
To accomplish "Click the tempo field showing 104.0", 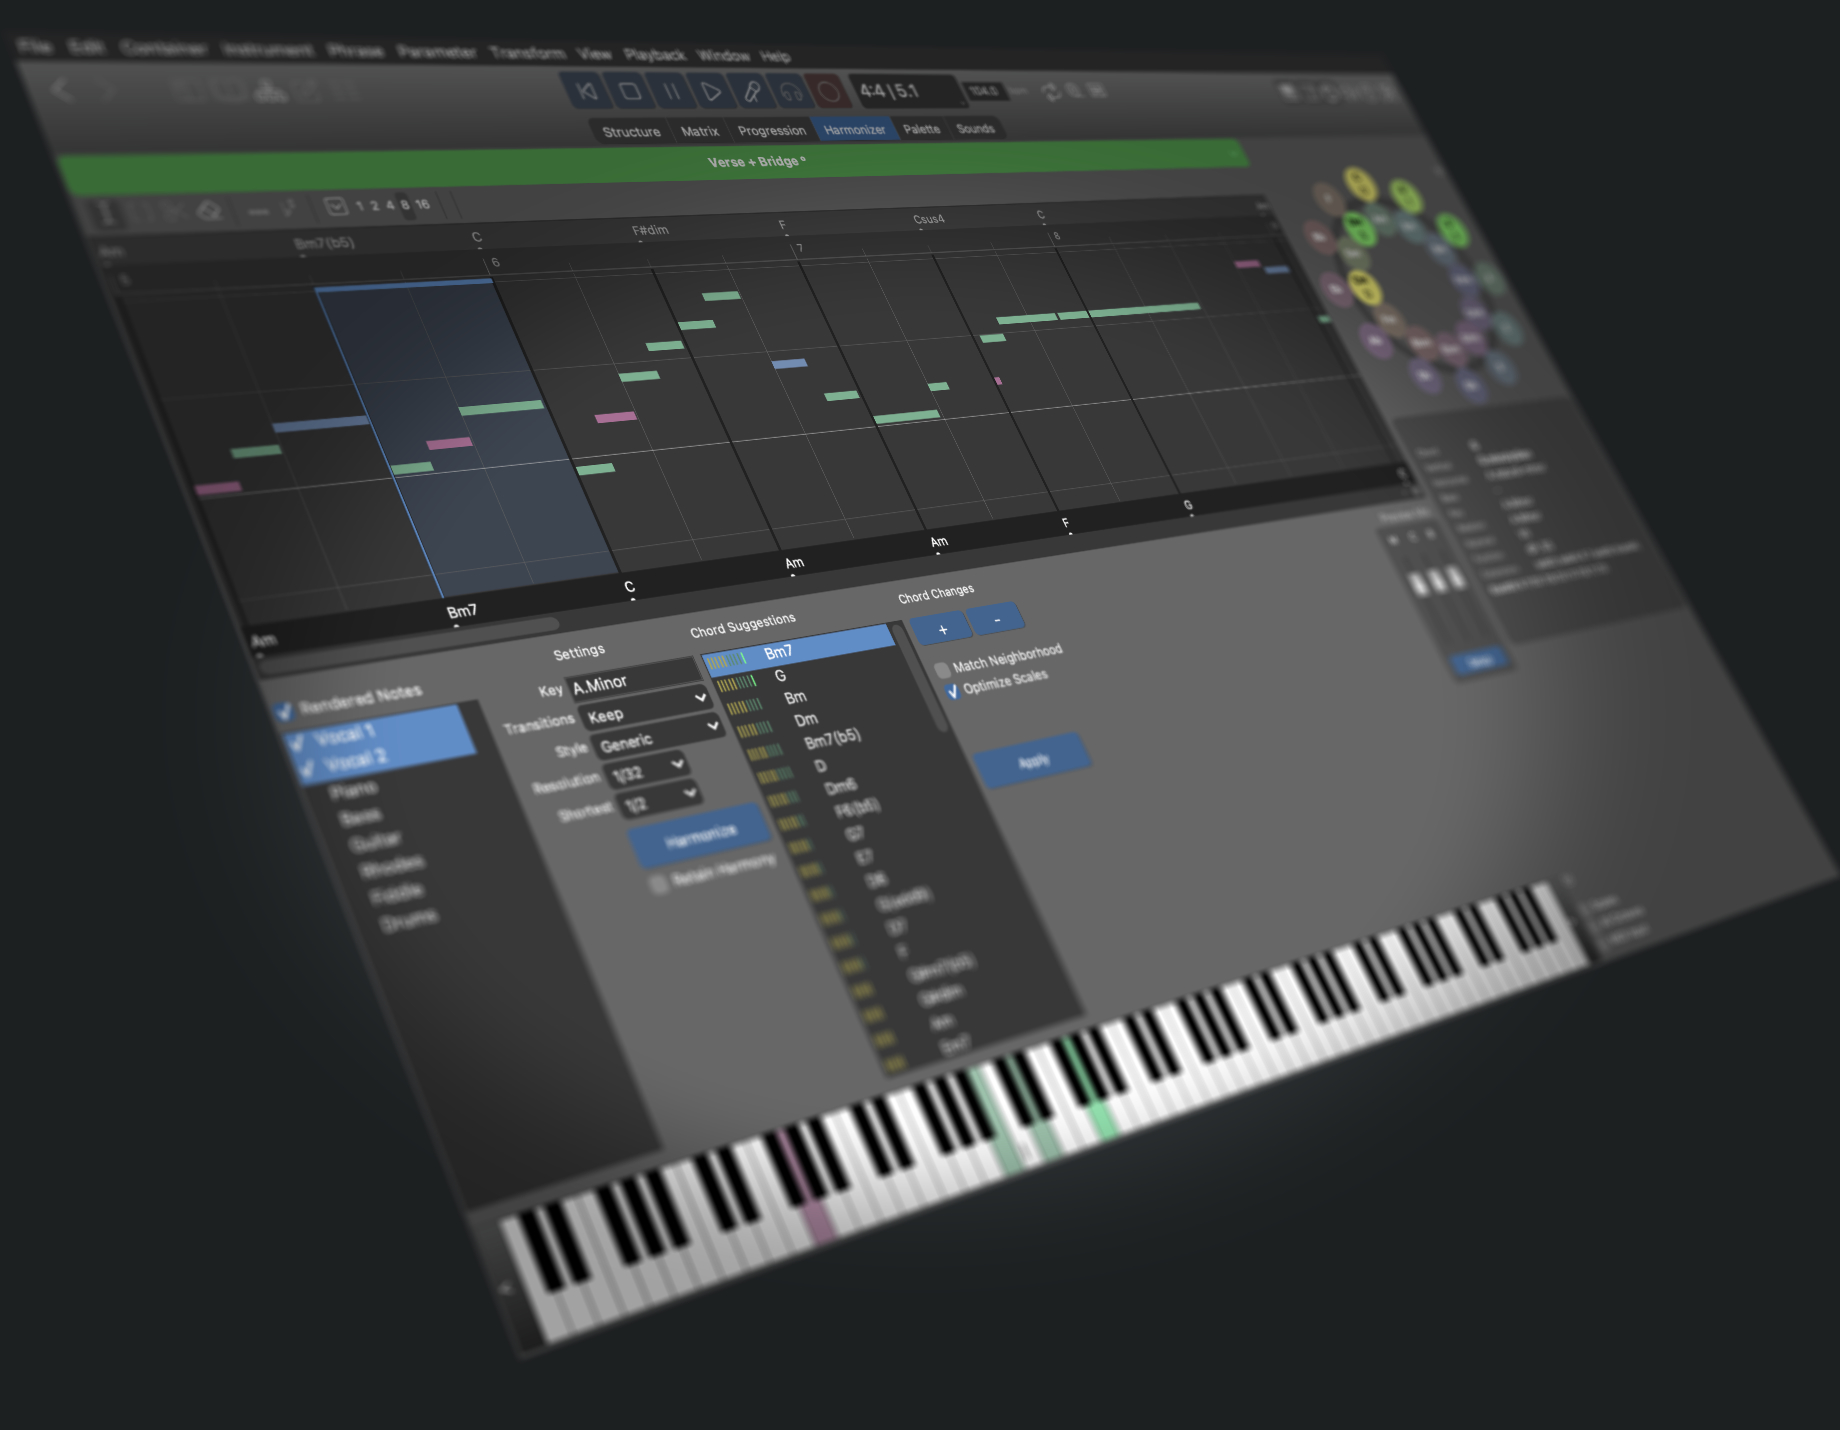I will click(984, 91).
